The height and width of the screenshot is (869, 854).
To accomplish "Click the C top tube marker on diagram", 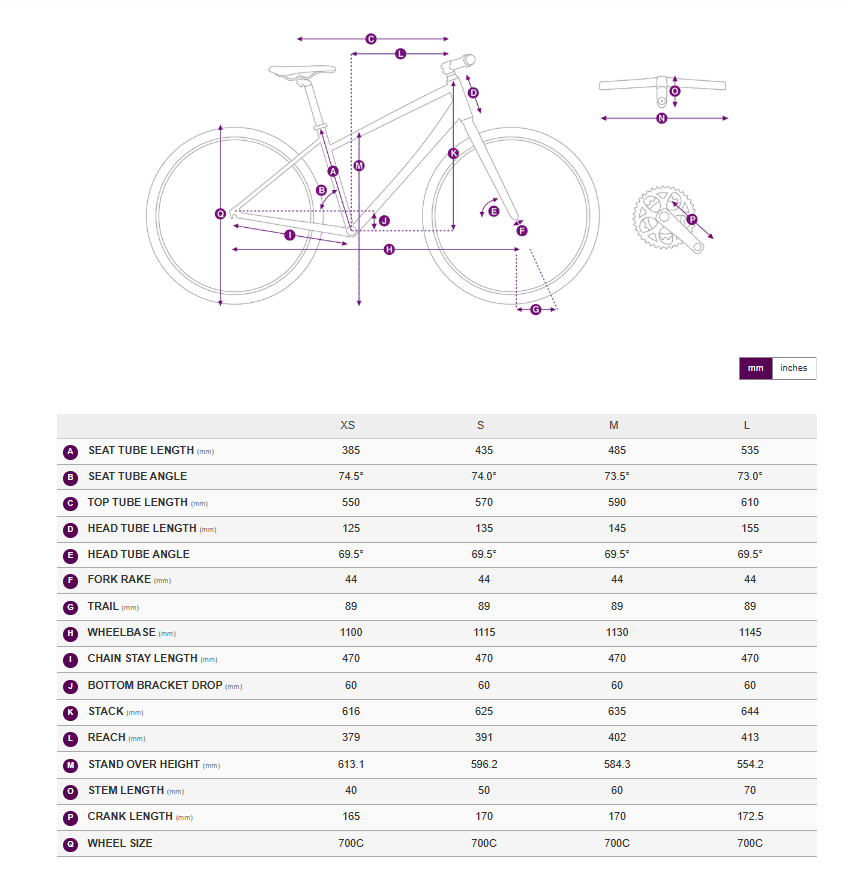I will [x=370, y=39].
